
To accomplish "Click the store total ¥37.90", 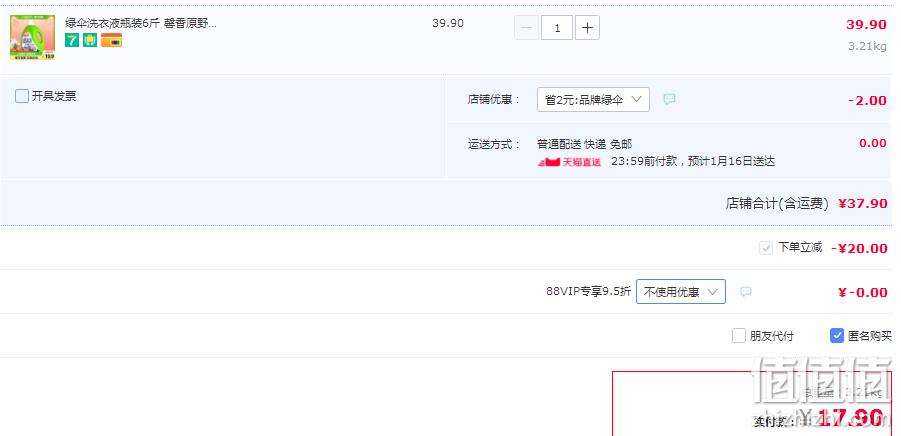I will [863, 203].
